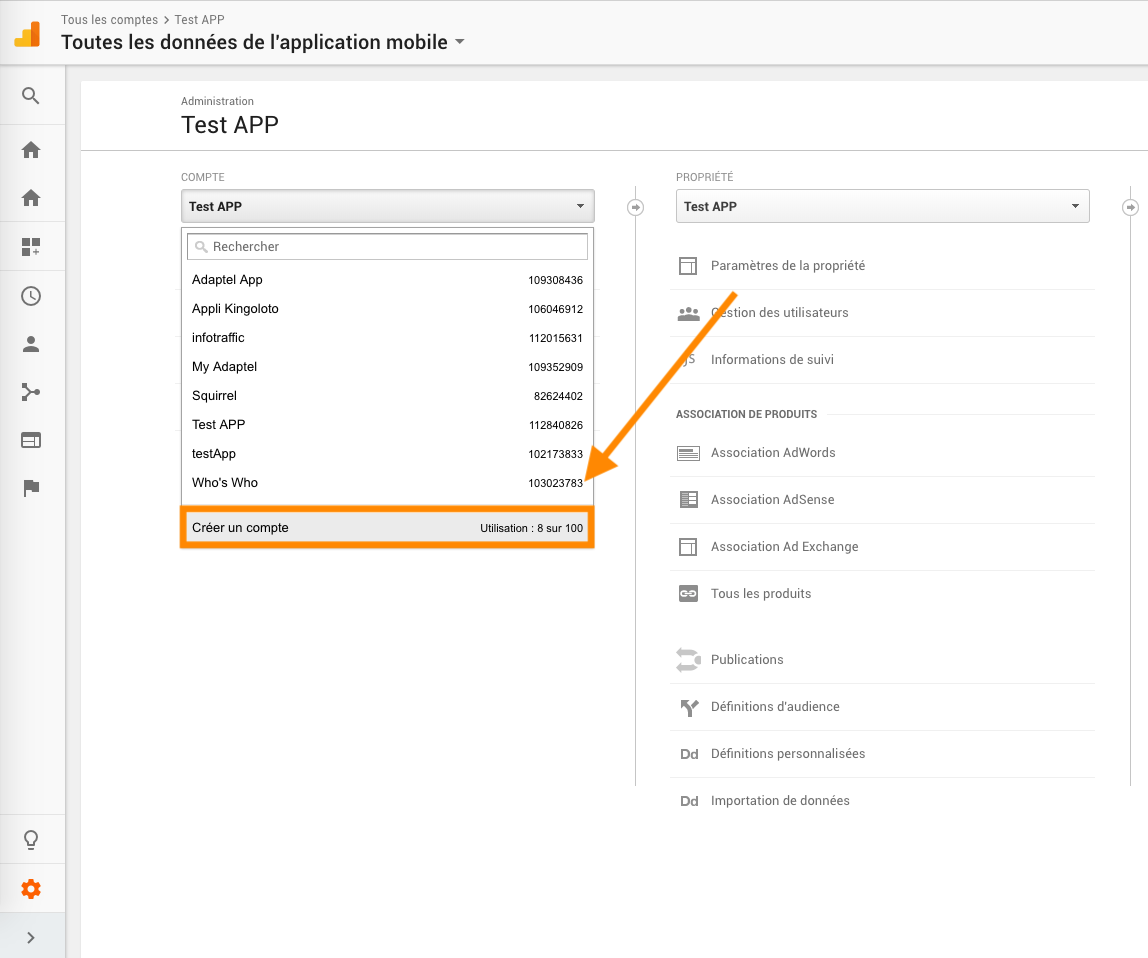Open the Customization dashboards icon in sidebar
Screen dimensions: 1148x958
(x=31, y=247)
